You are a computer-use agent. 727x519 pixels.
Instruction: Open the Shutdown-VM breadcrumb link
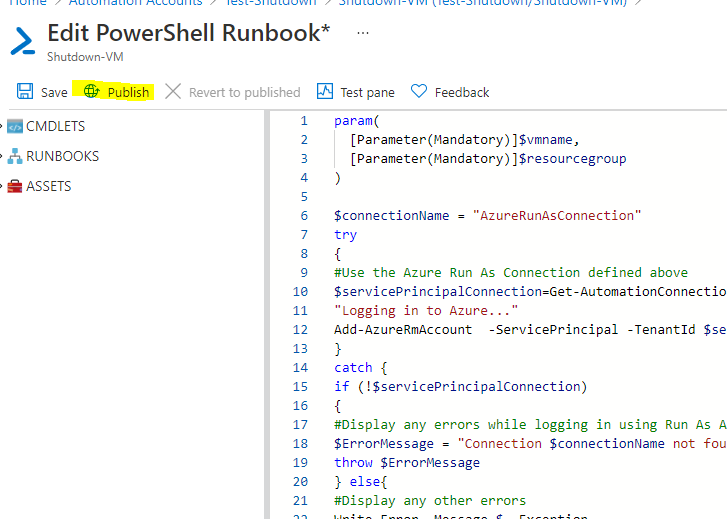tap(483, 2)
